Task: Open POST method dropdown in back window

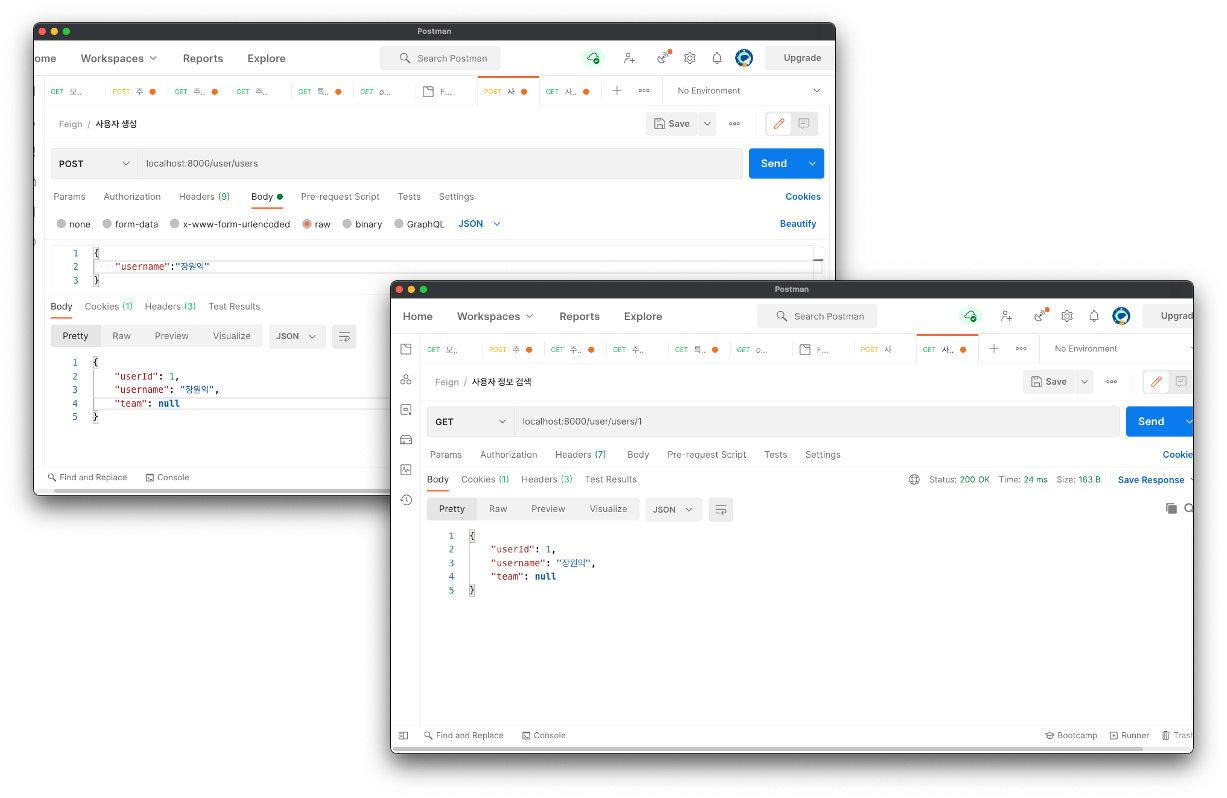Action: 94,163
